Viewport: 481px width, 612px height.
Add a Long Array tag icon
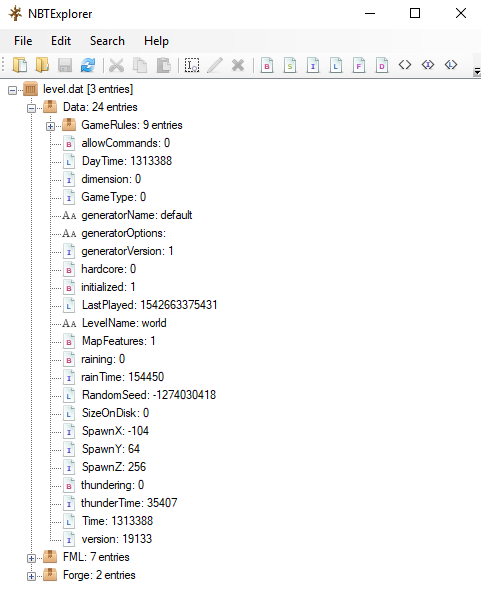tap(451, 64)
